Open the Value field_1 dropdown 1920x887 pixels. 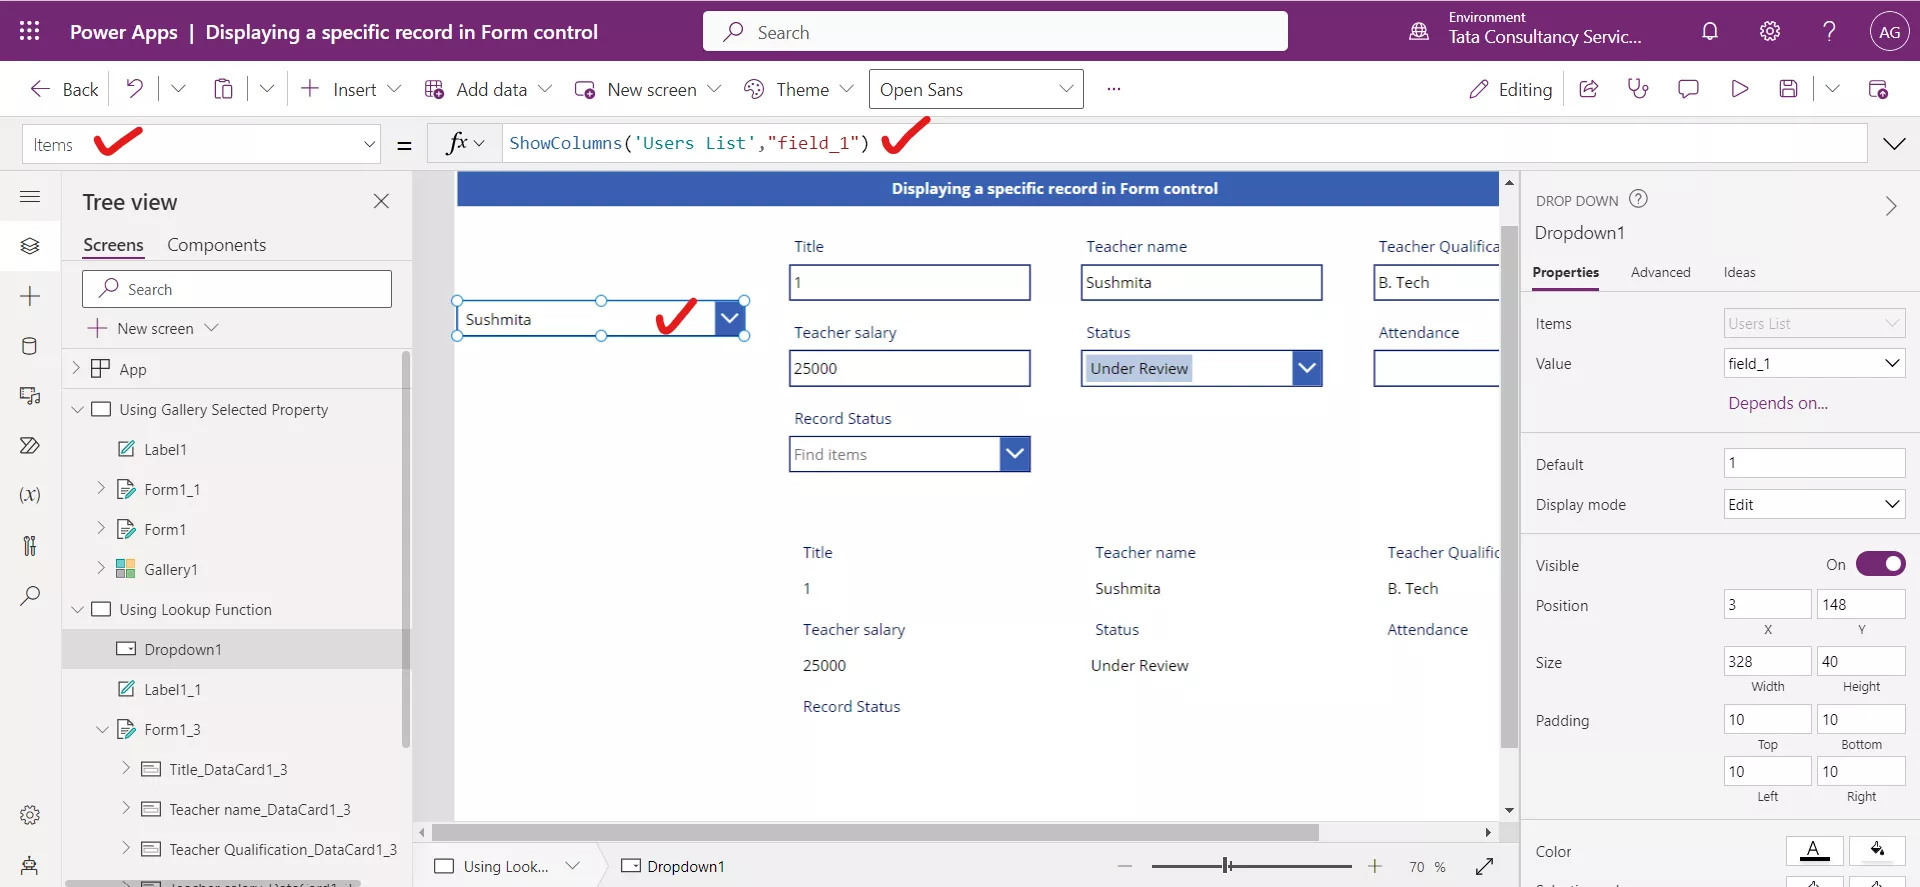(x=1814, y=363)
